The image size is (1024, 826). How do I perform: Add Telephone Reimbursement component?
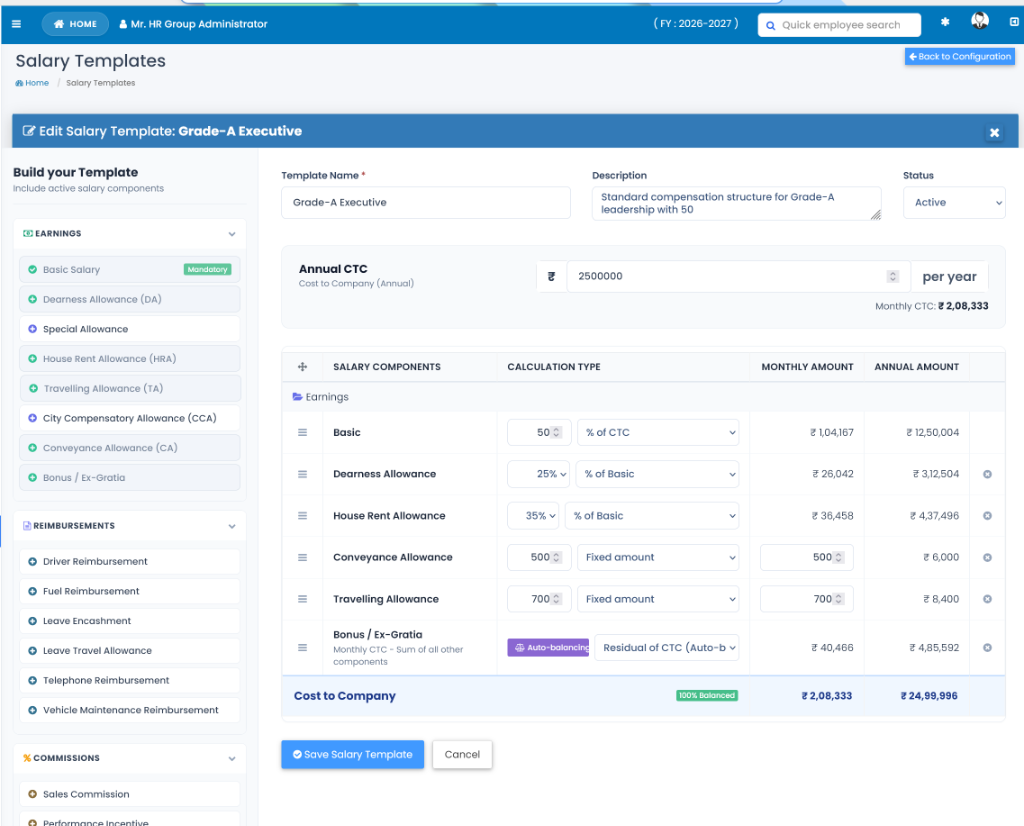(x=129, y=680)
